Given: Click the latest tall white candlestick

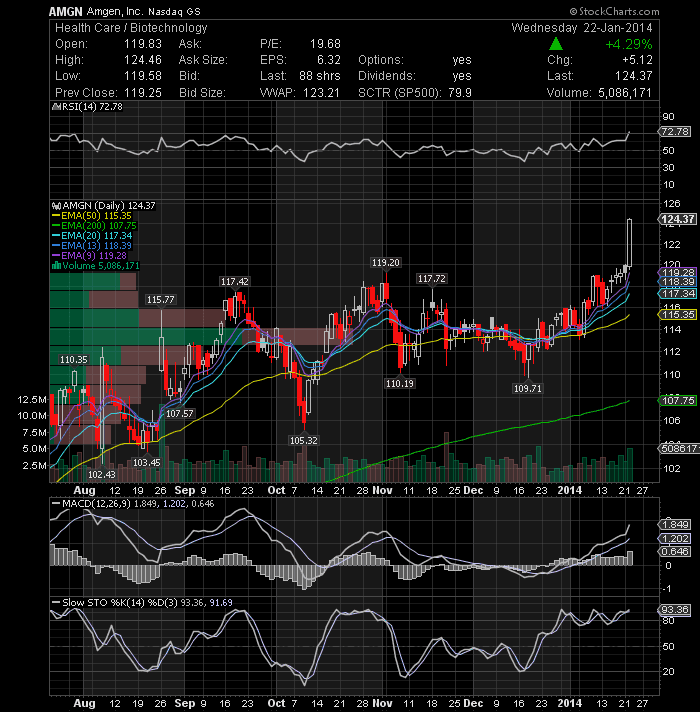Looking at the screenshot, I should click(x=630, y=242).
